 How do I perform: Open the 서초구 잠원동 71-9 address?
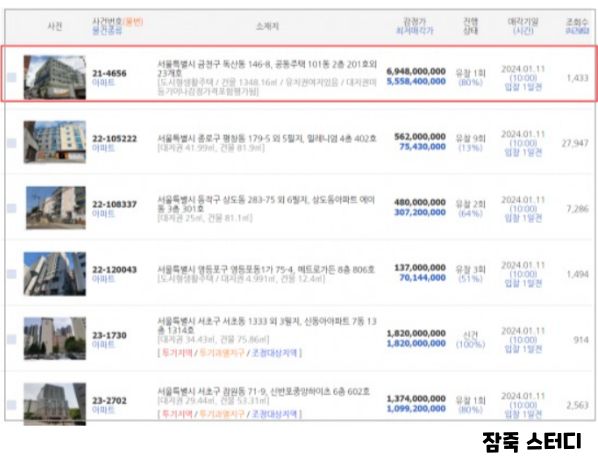264,392
